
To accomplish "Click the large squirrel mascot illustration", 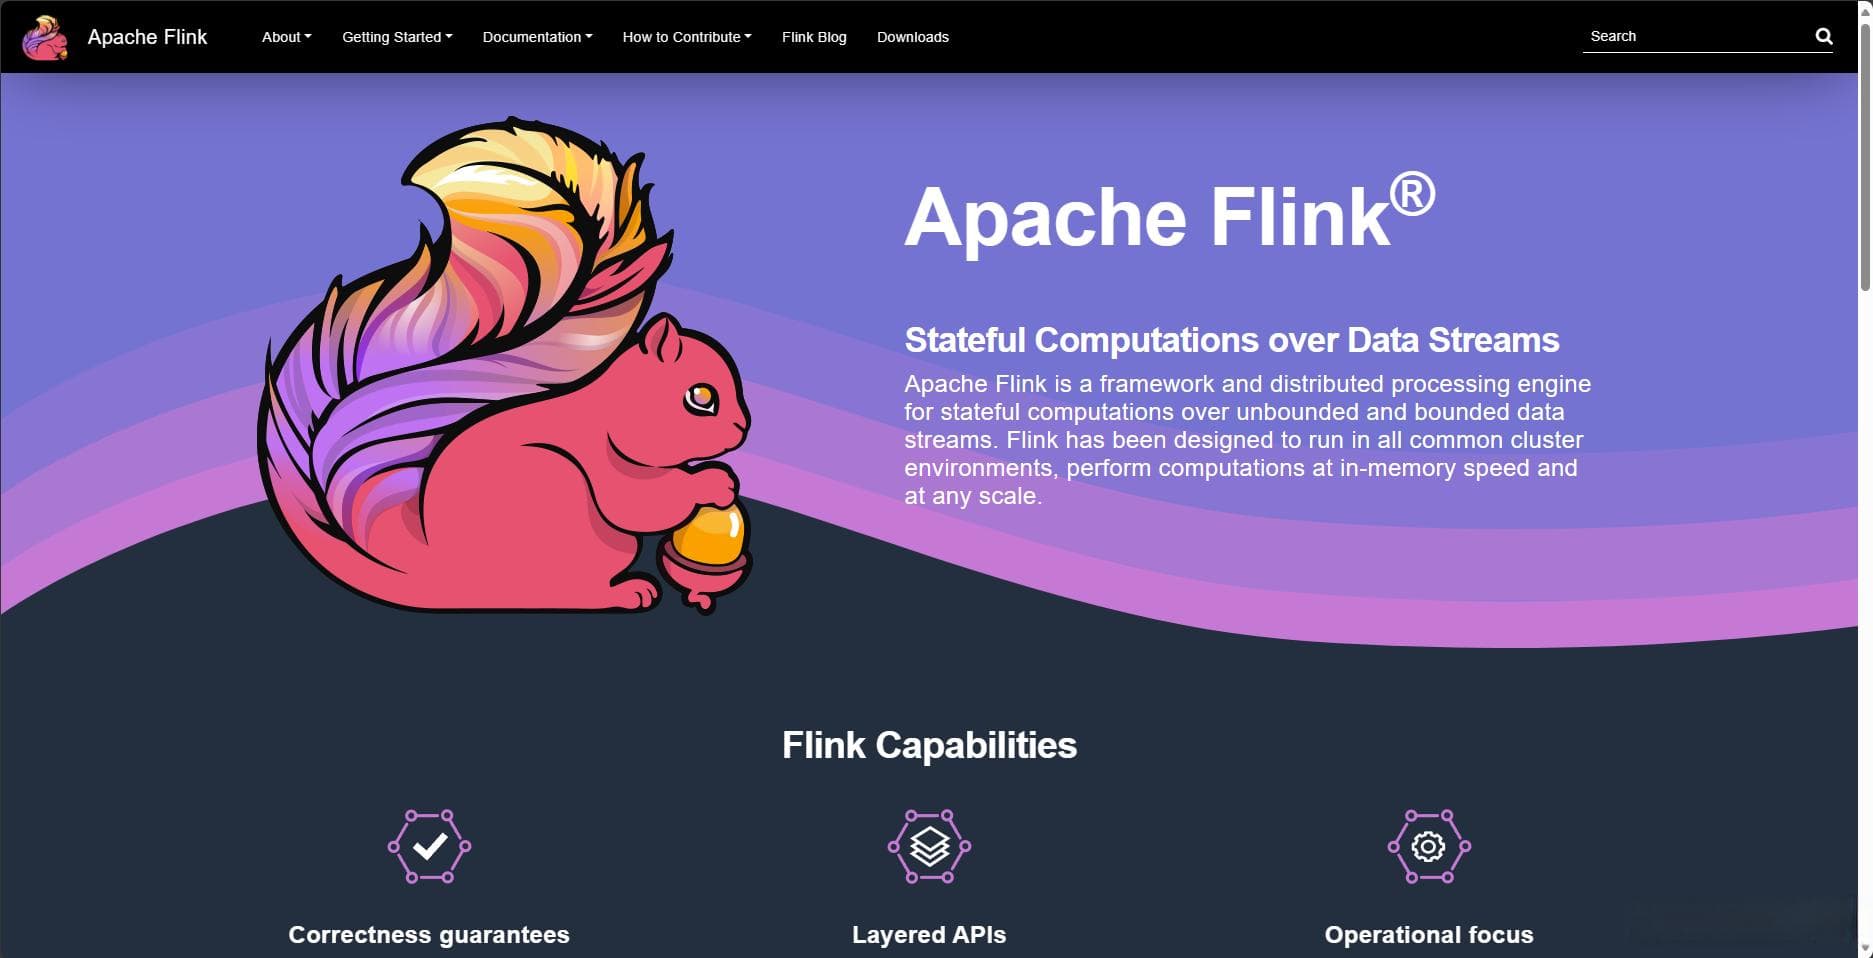I will tap(505, 365).
